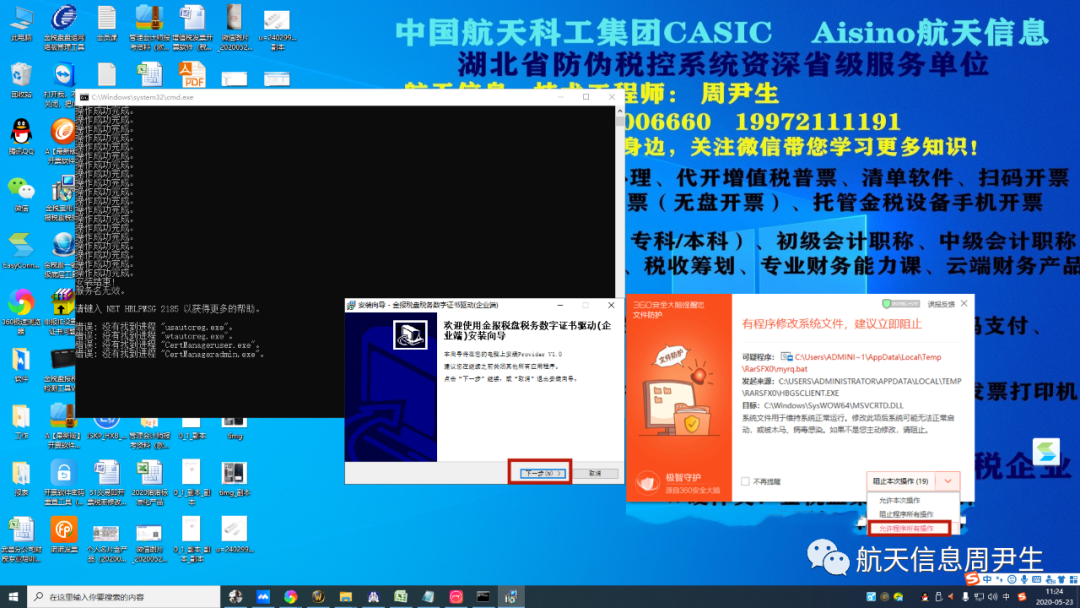The height and width of the screenshot is (608, 1080).
Task: Close the 360 security popup
Action: point(964,303)
